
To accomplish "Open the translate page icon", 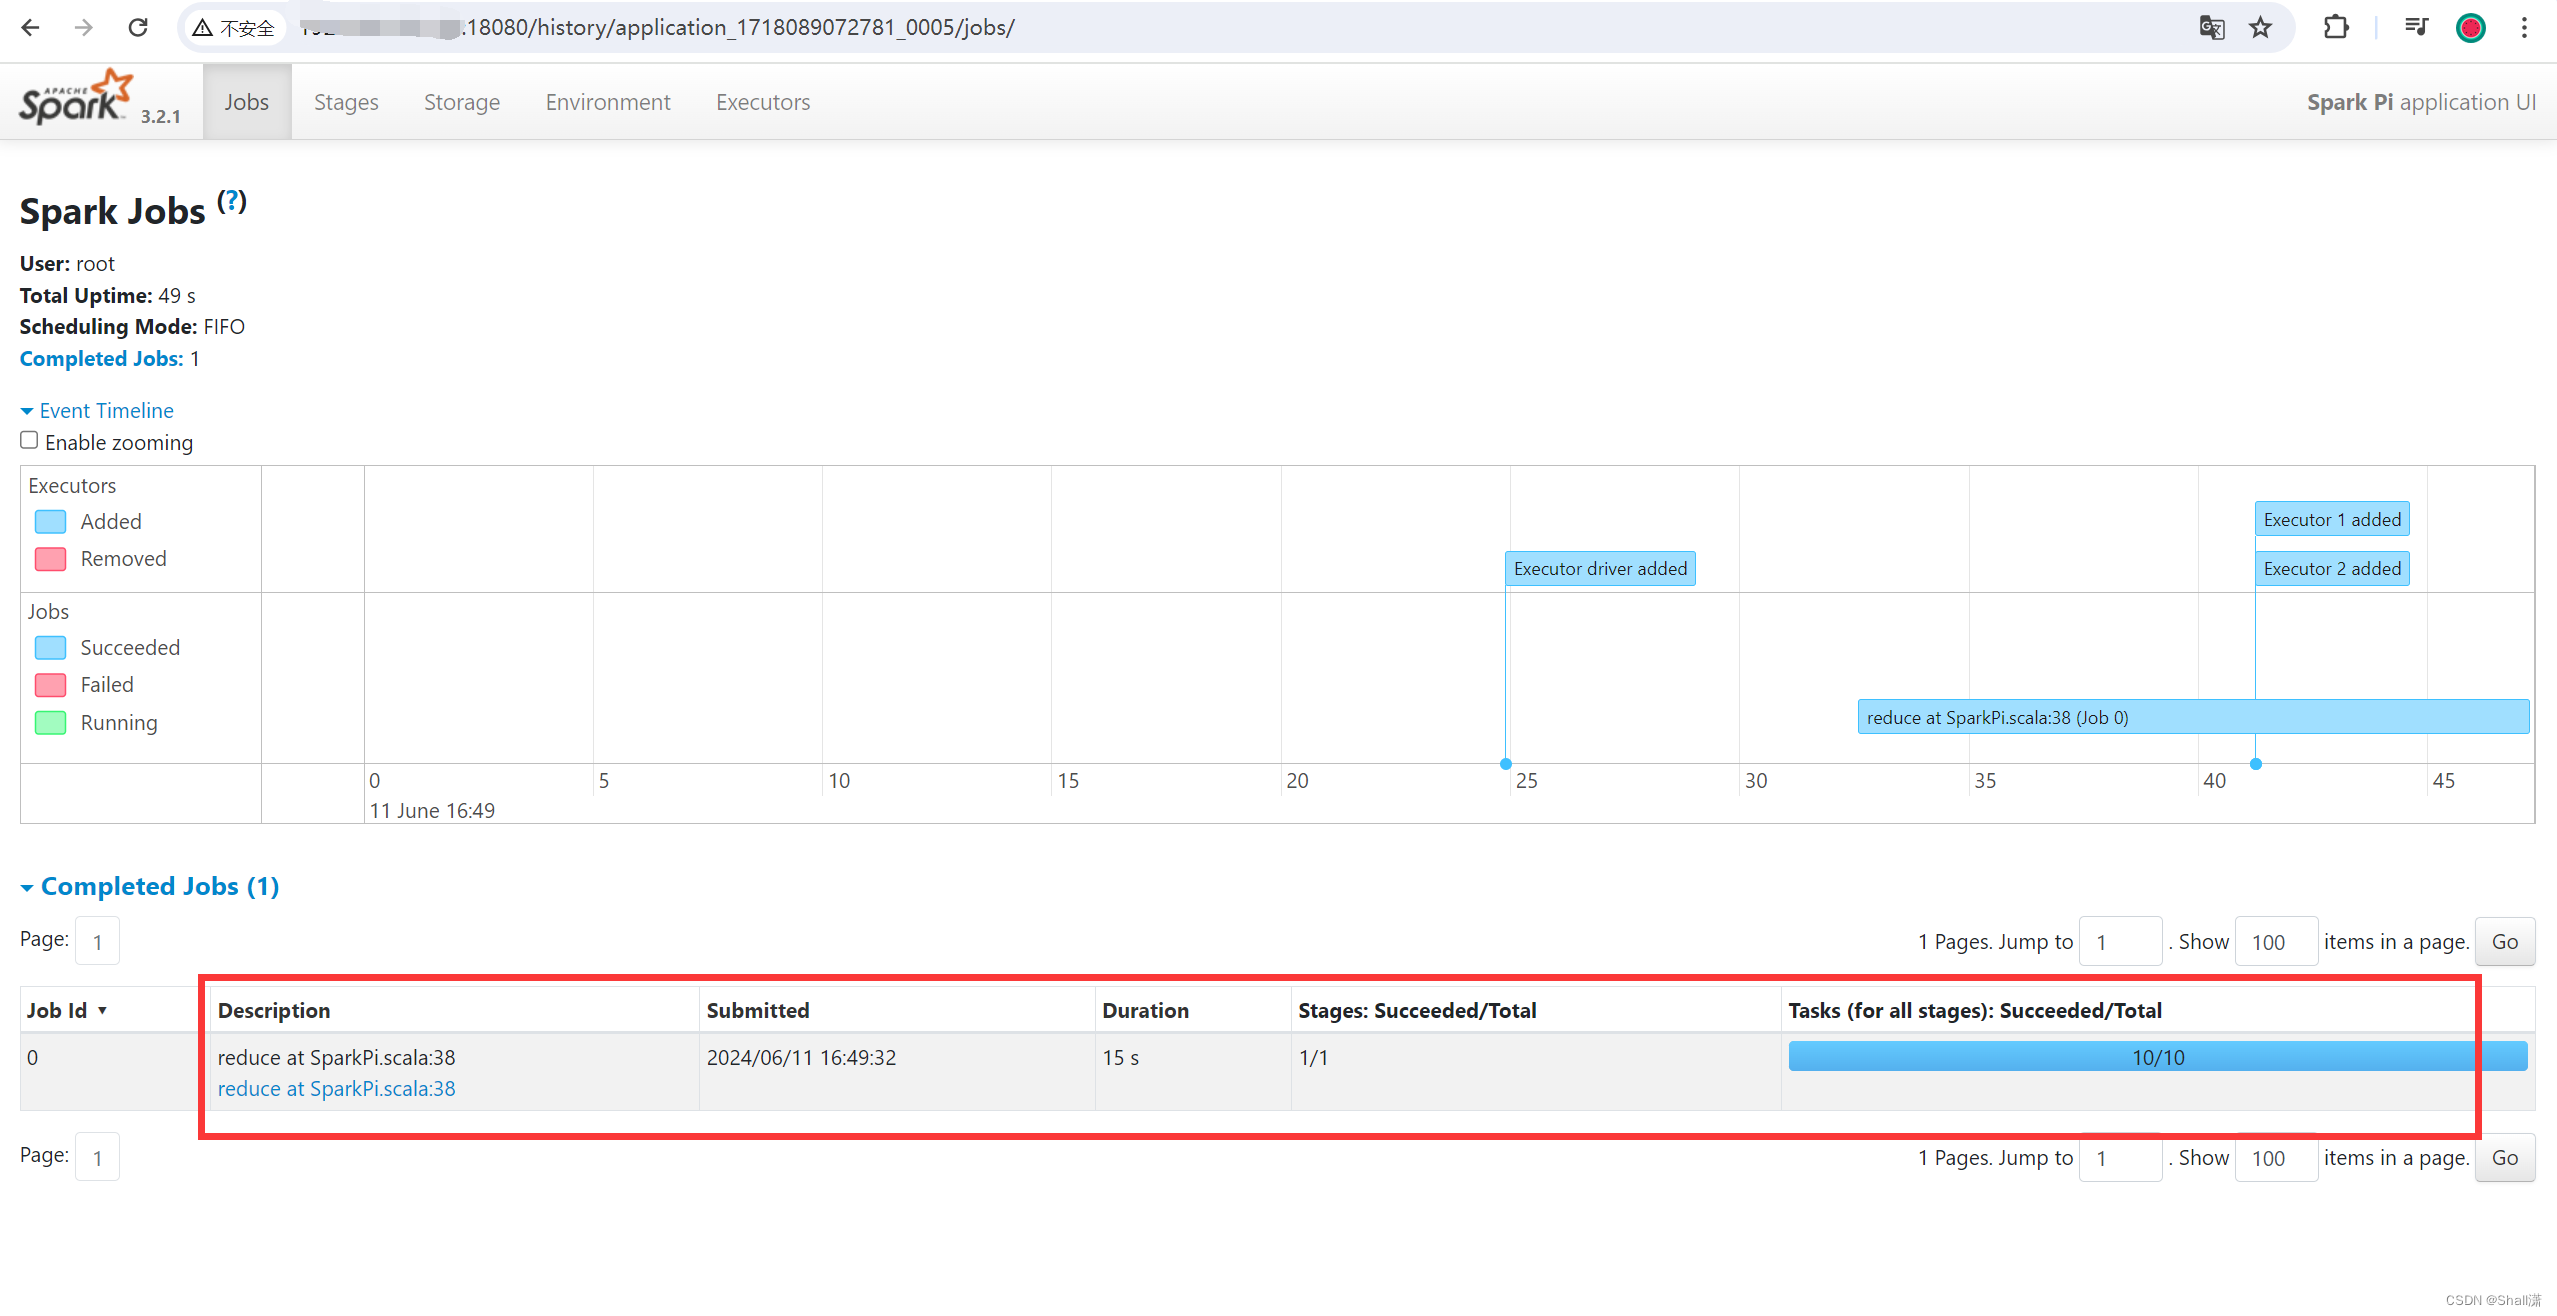I will coord(2212,28).
